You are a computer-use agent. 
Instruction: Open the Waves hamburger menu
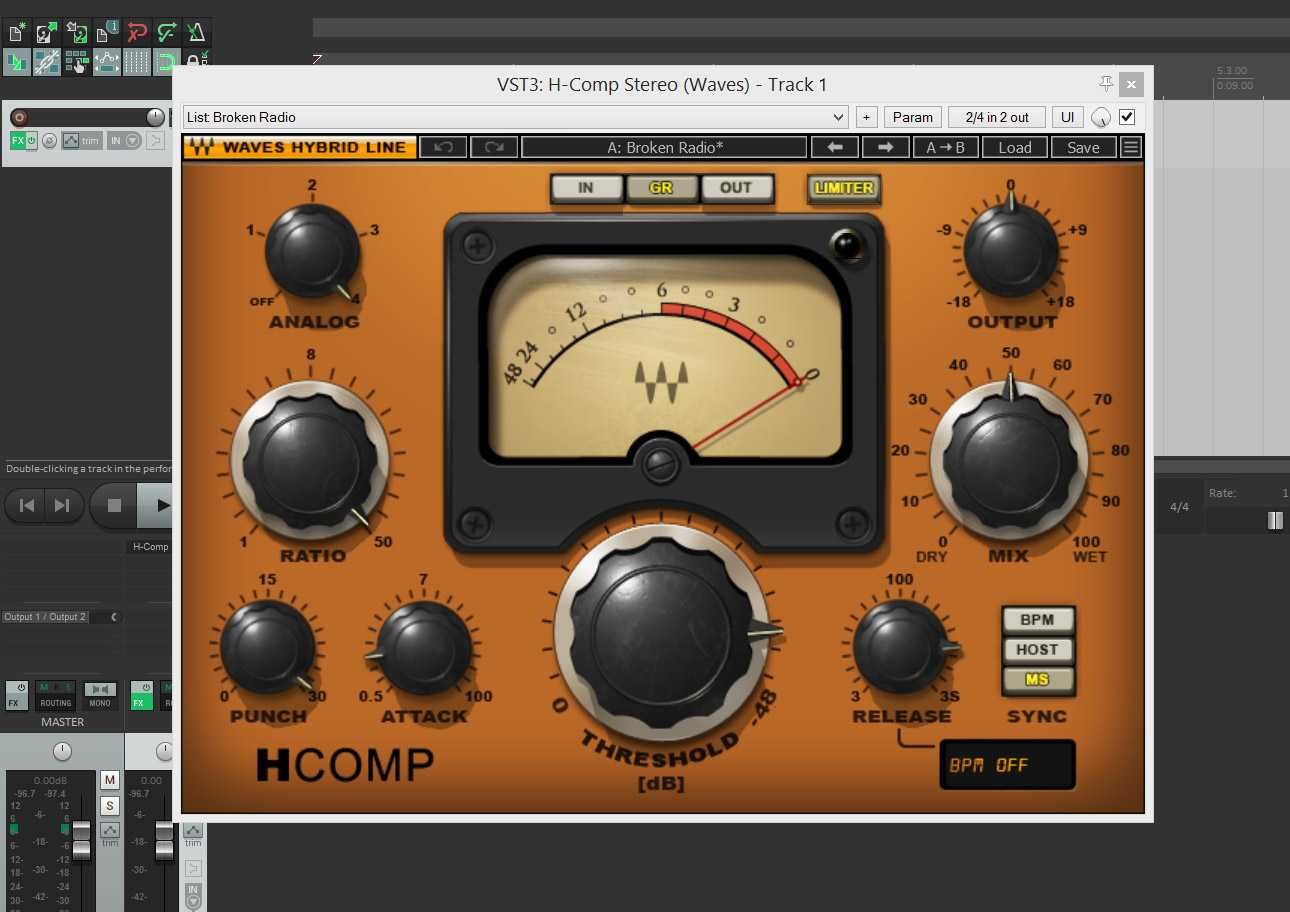[1131, 148]
